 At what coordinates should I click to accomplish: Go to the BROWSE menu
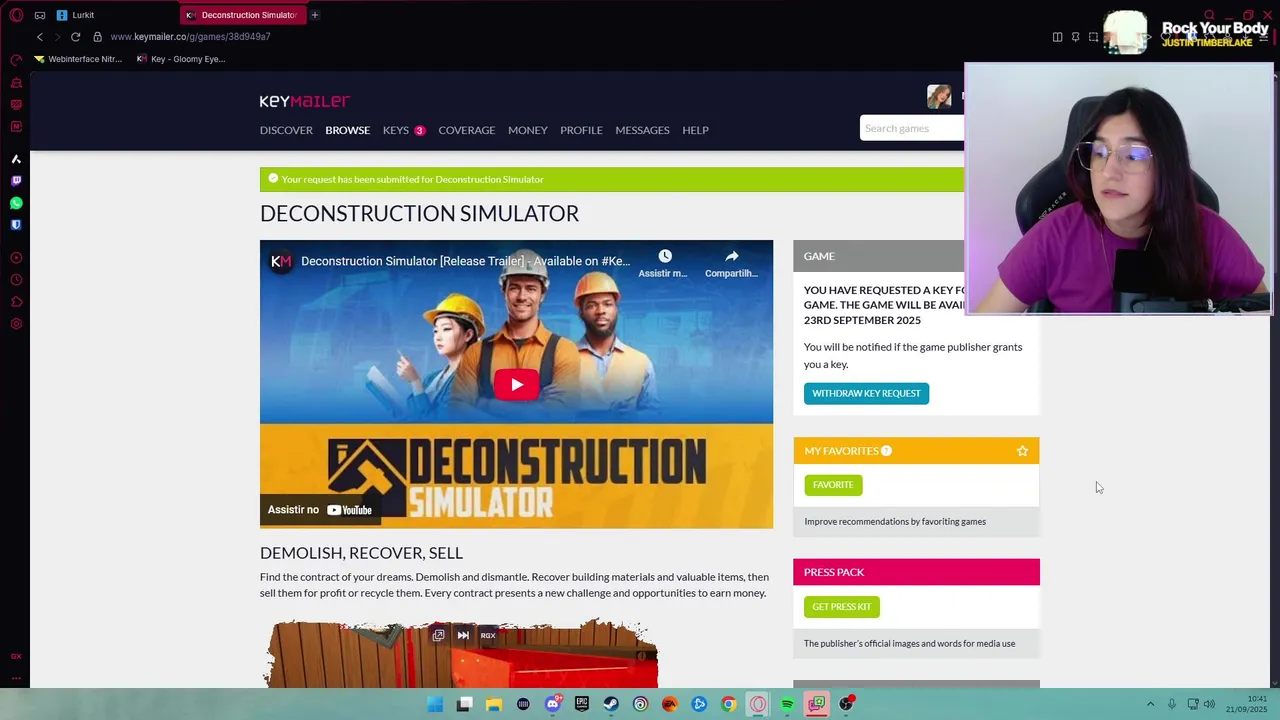[347, 130]
